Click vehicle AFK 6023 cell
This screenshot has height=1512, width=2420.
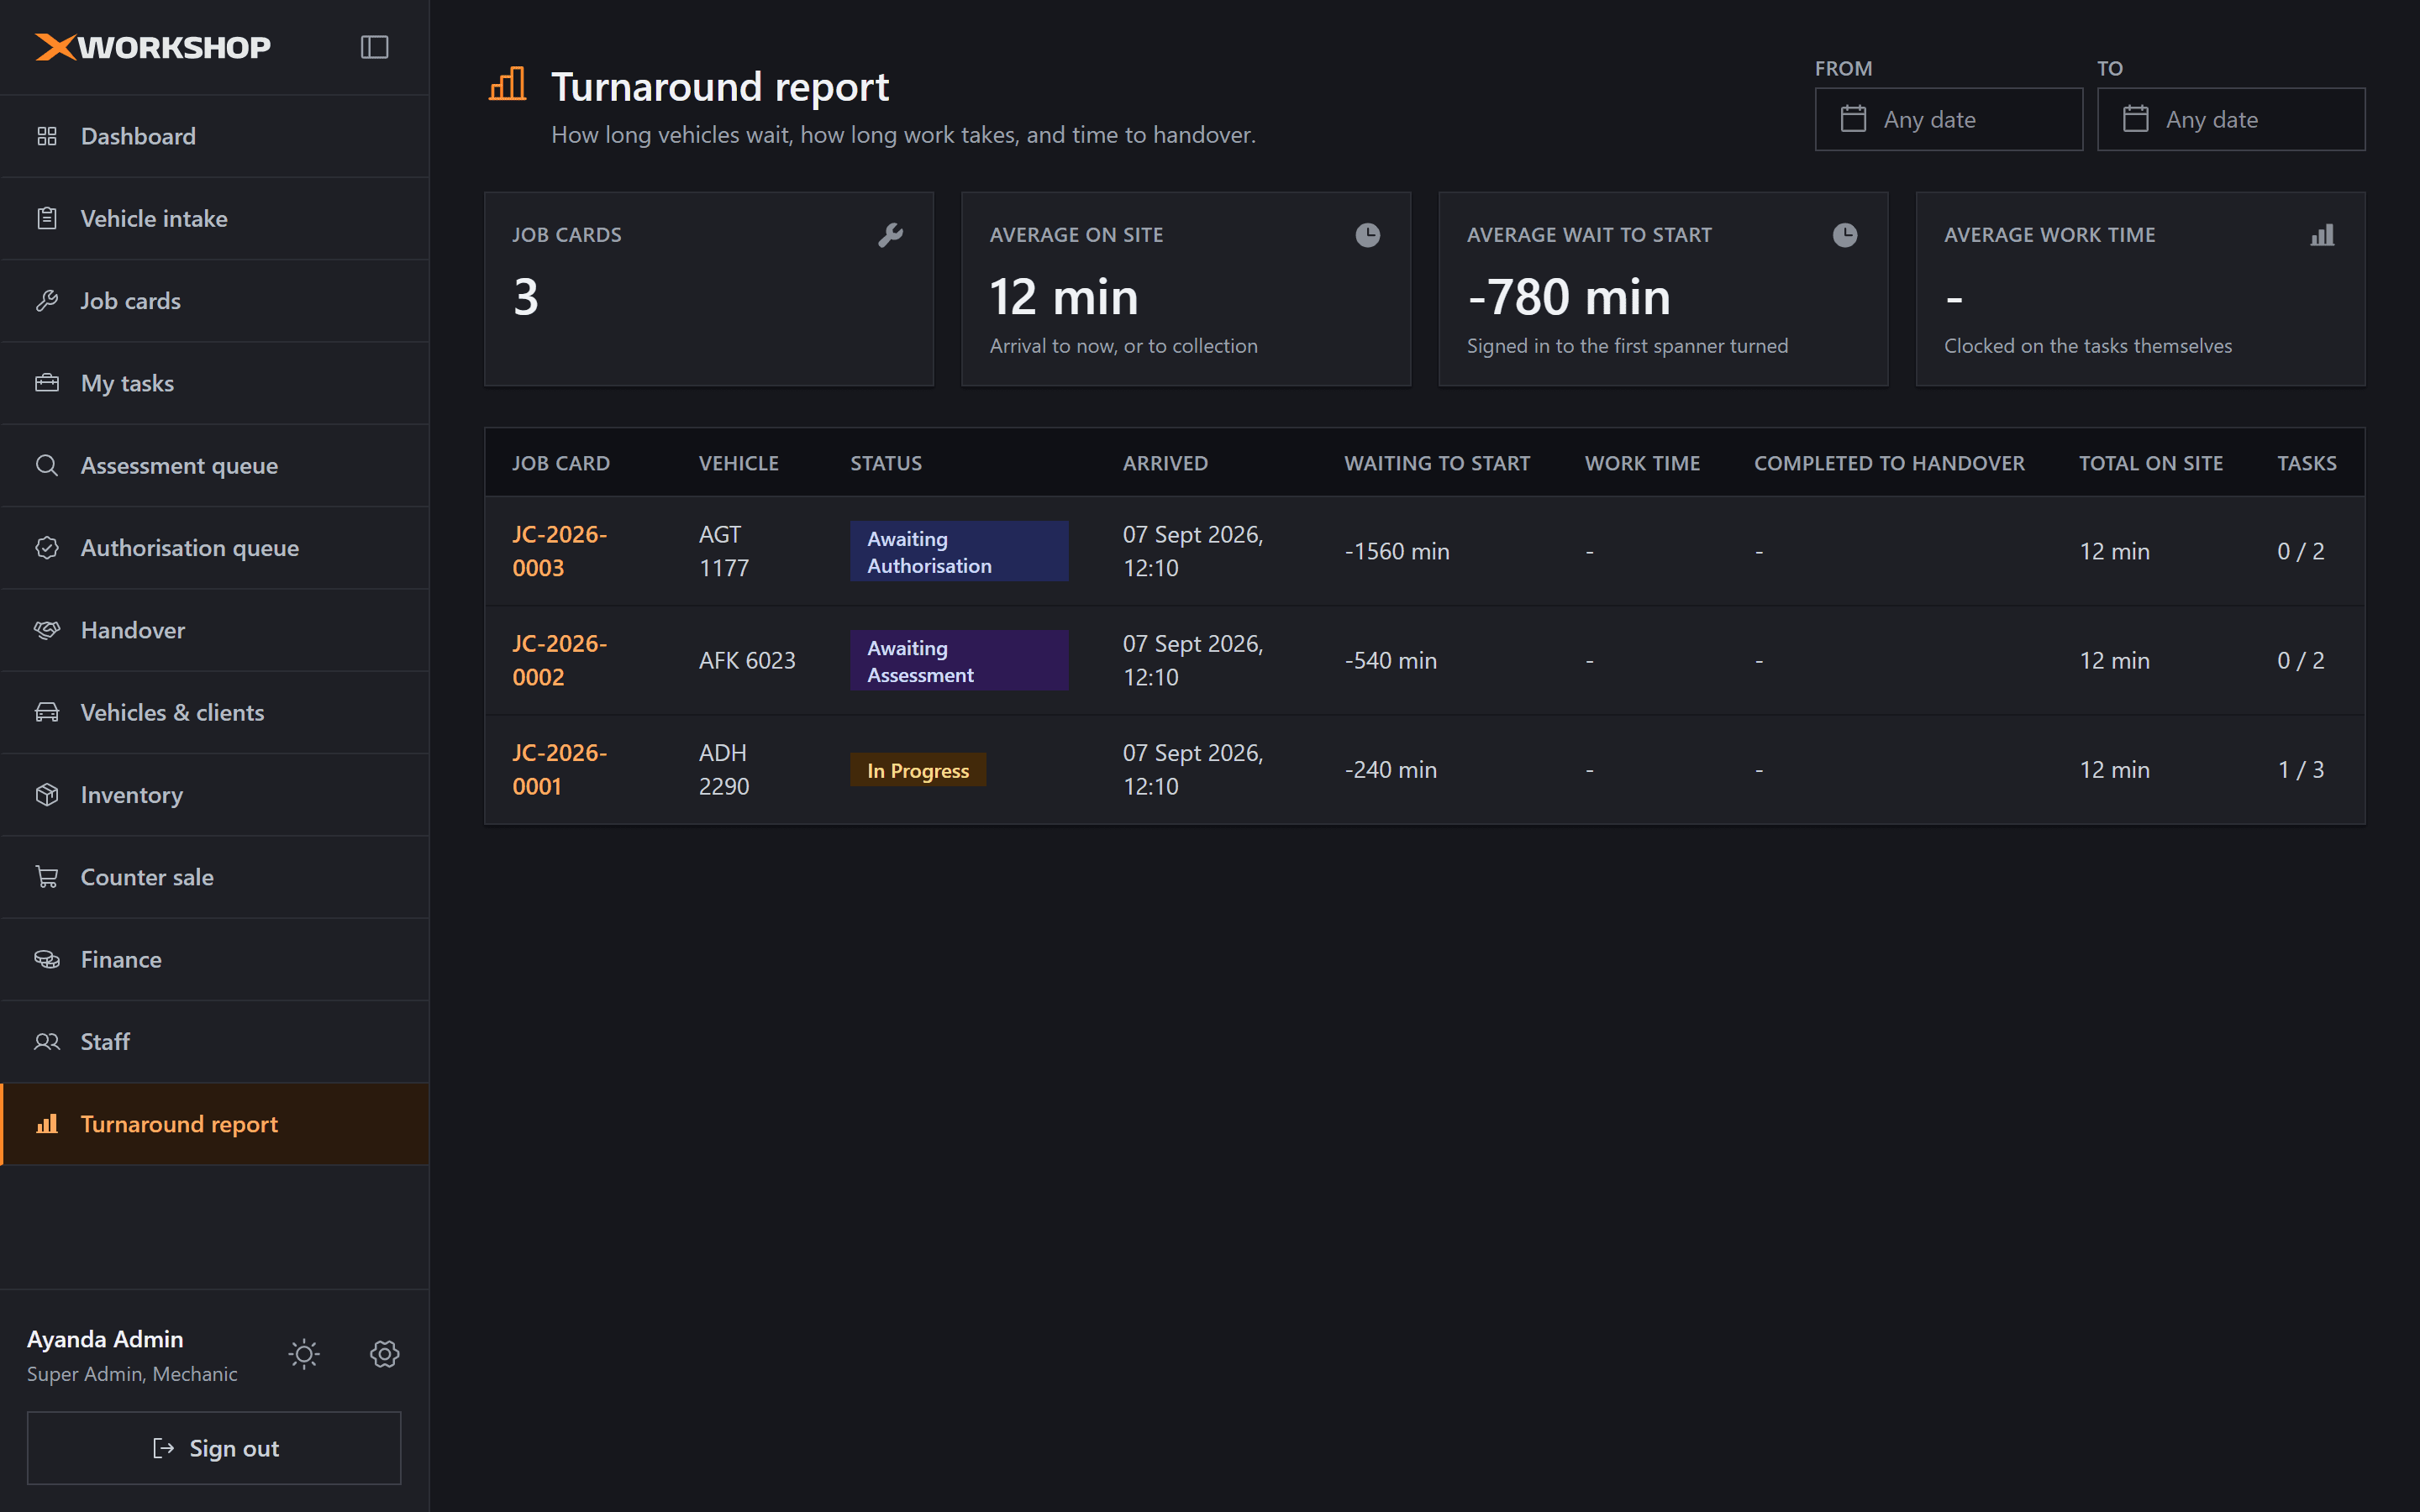pyautogui.click(x=747, y=660)
